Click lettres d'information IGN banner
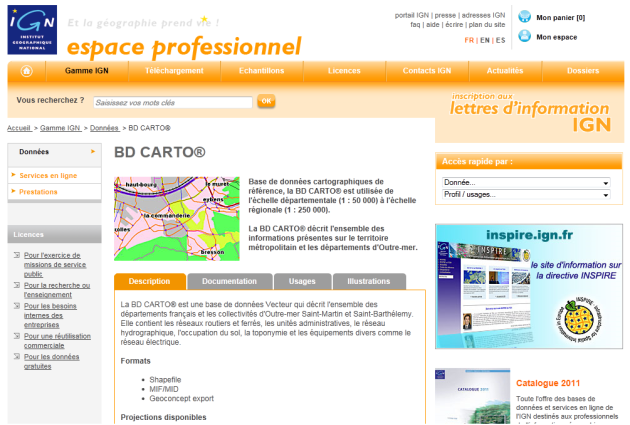 point(530,114)
